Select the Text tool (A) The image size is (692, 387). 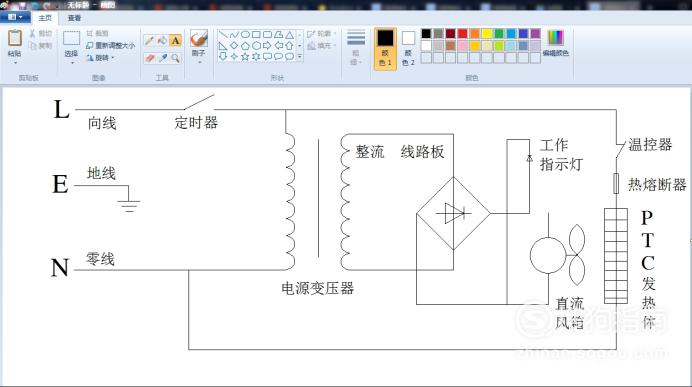tap(175, 41)
